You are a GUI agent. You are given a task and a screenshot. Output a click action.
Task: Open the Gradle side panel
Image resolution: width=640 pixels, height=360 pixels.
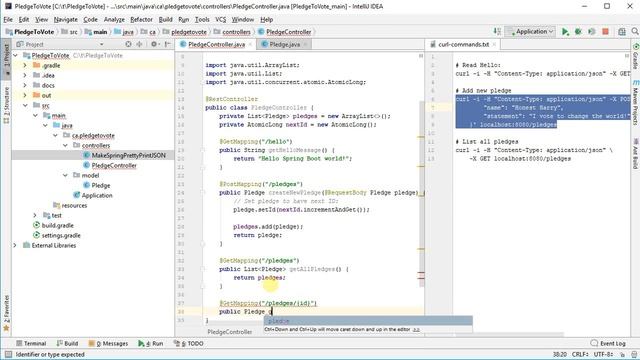point(636,57)
